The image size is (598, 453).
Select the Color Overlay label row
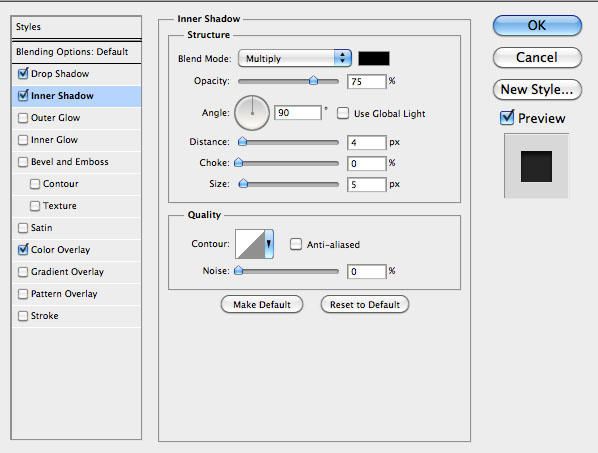[x=76, y=250]
